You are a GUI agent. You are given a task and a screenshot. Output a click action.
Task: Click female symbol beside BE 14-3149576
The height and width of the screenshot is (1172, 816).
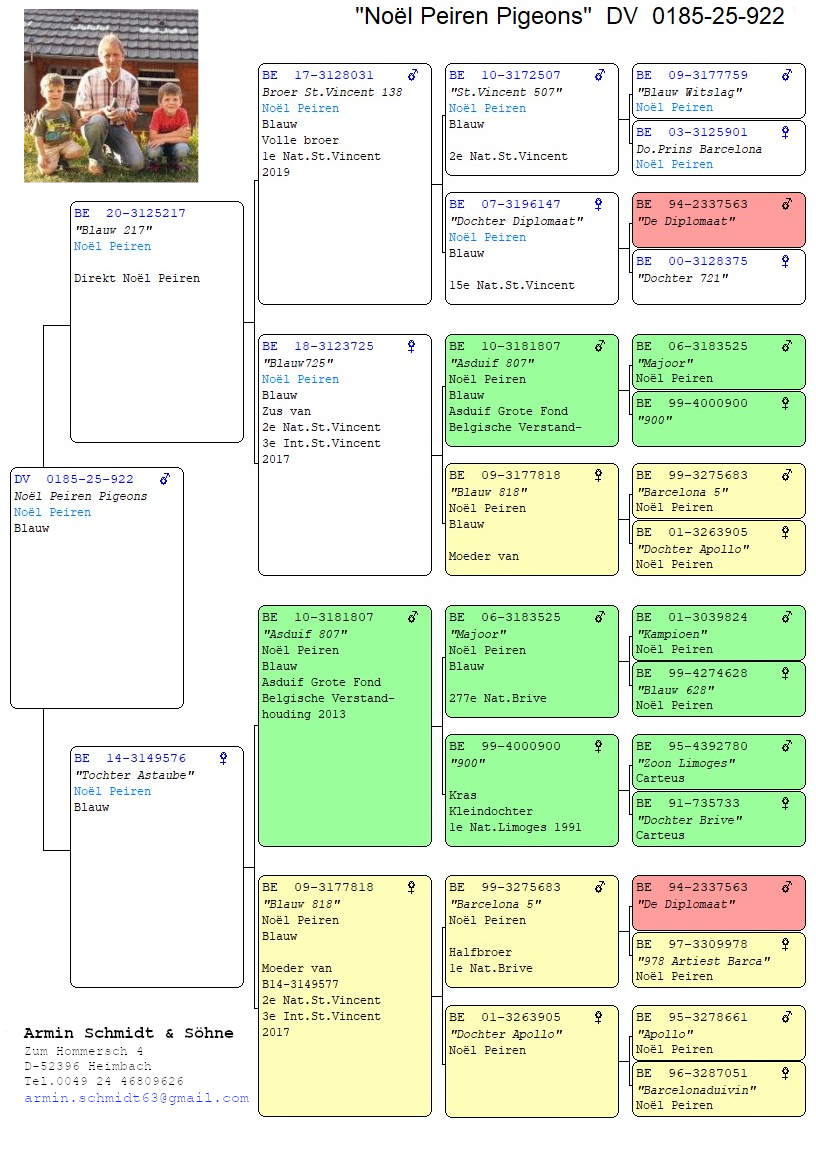[x=223, y=758]
